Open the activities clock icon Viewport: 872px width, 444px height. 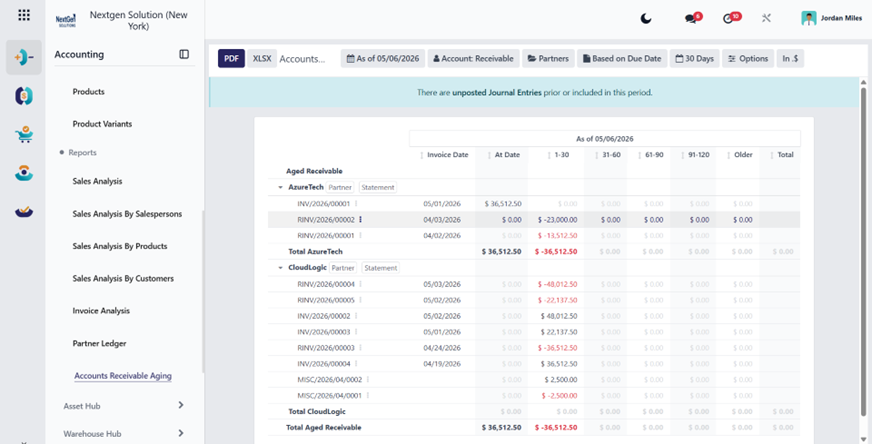click(x=728, y=18)
